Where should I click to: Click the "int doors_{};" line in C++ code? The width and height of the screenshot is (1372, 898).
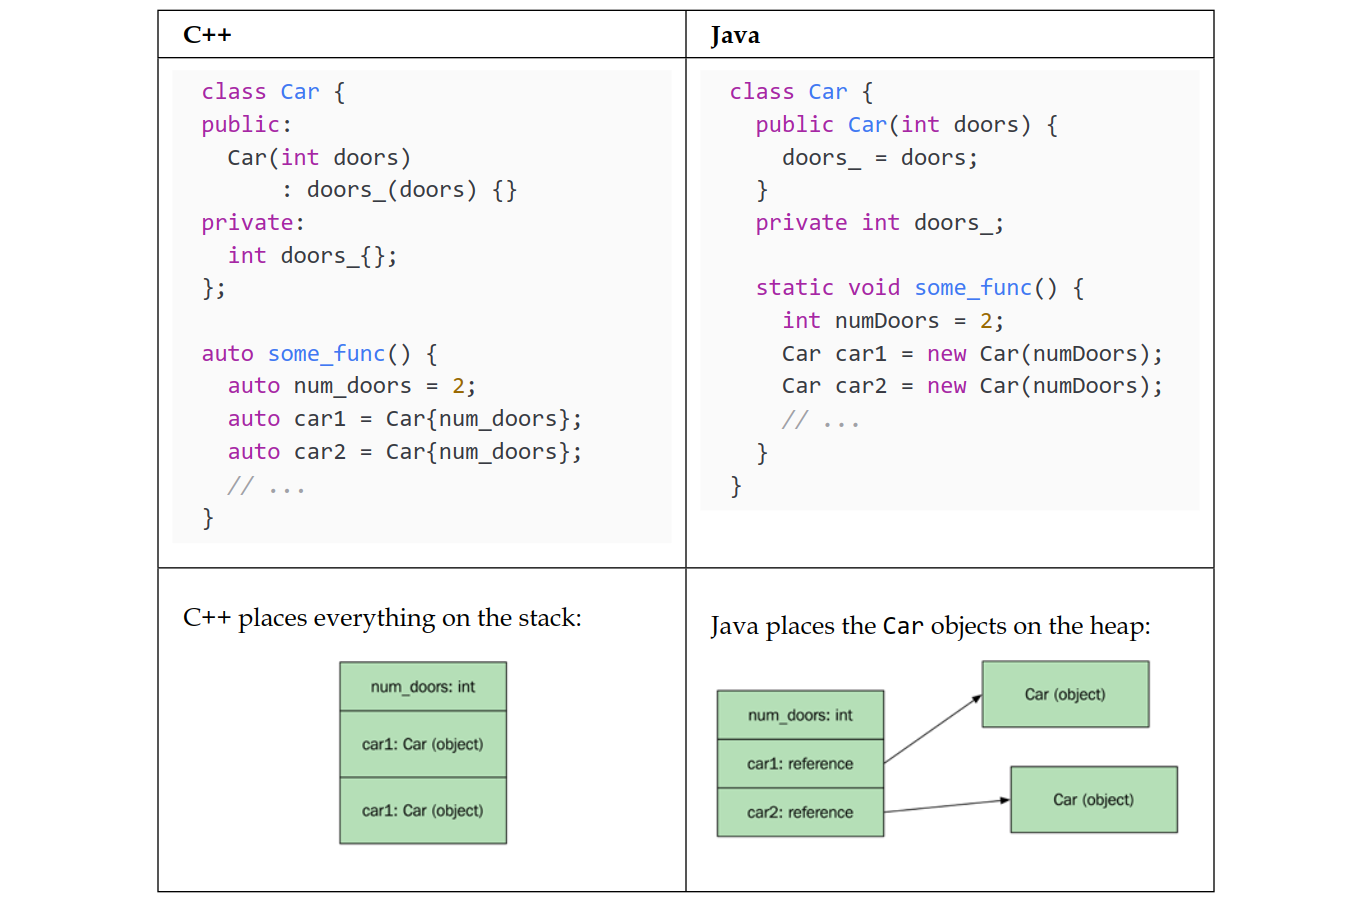(x=312, y=256)
